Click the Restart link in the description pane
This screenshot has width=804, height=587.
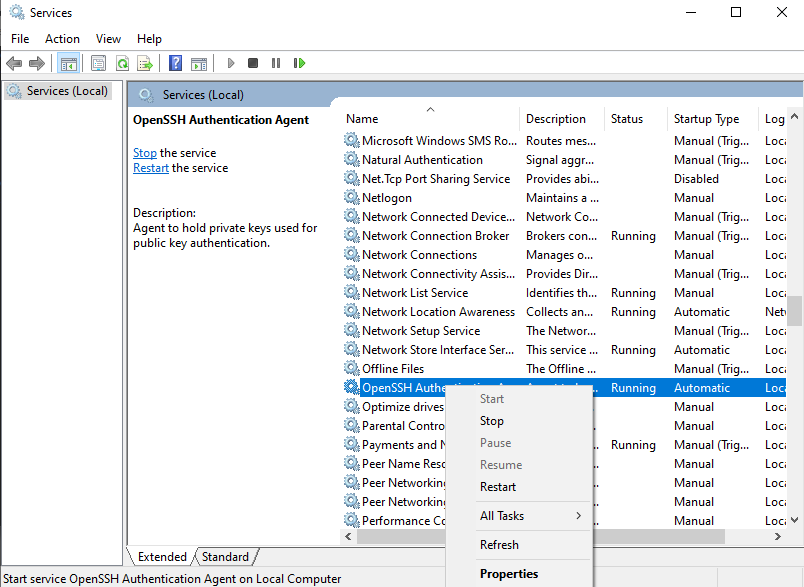coord(151,168)
